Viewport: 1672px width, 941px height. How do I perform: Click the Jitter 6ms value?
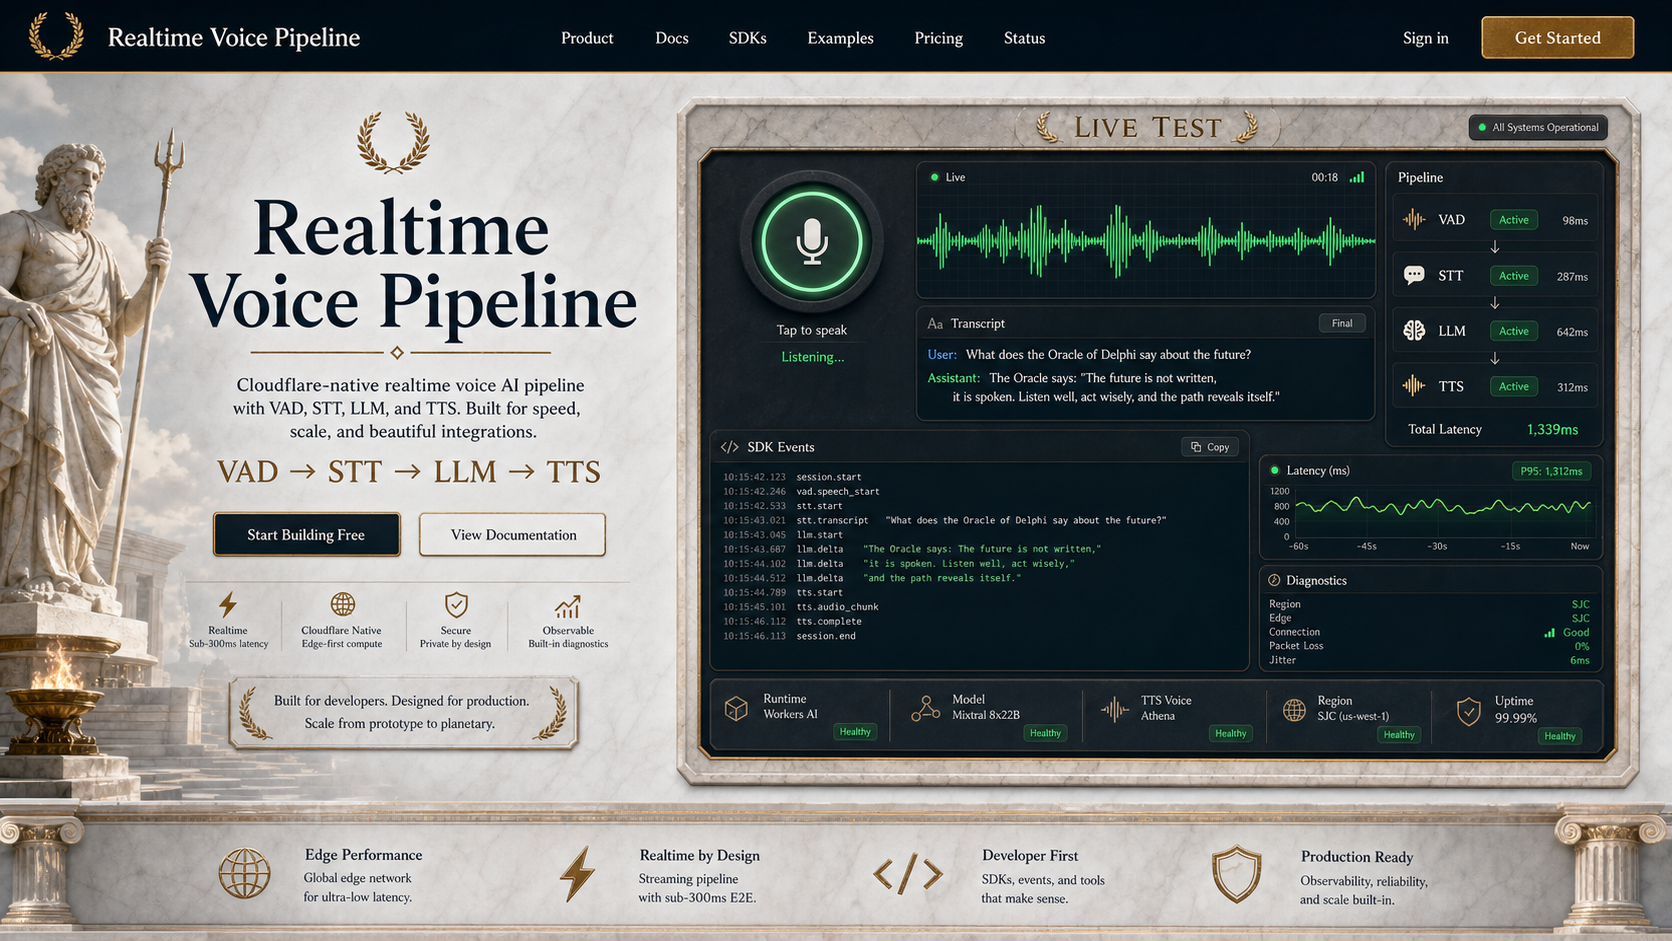click(1580, 660)
